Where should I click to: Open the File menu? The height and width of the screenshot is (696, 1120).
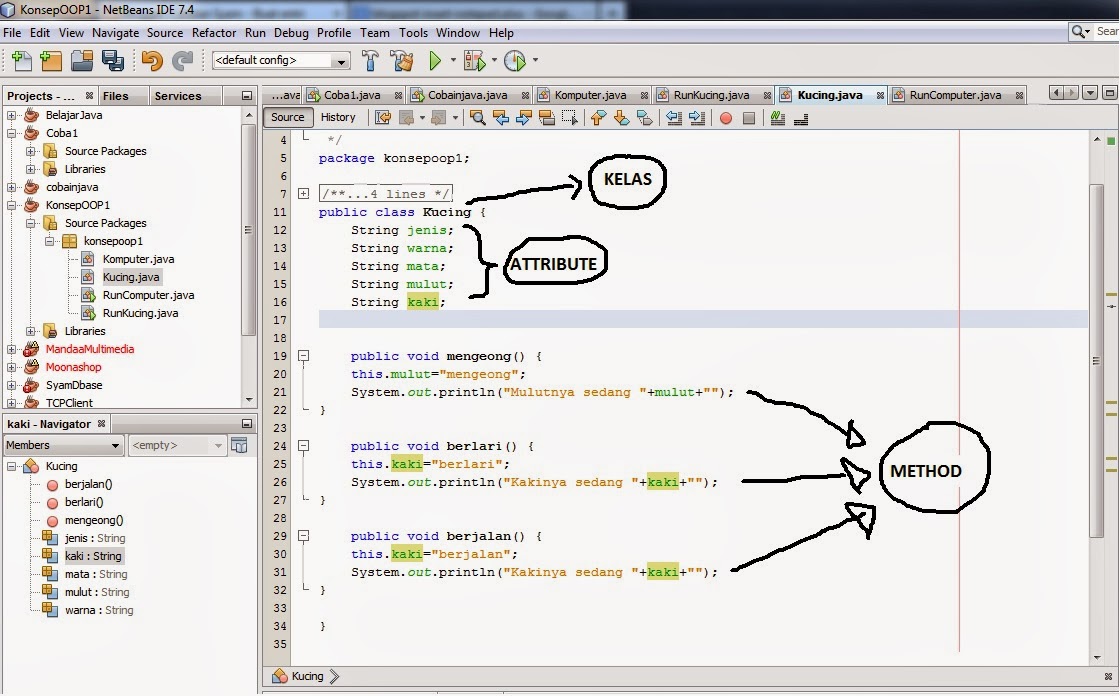tap(12, 33)
